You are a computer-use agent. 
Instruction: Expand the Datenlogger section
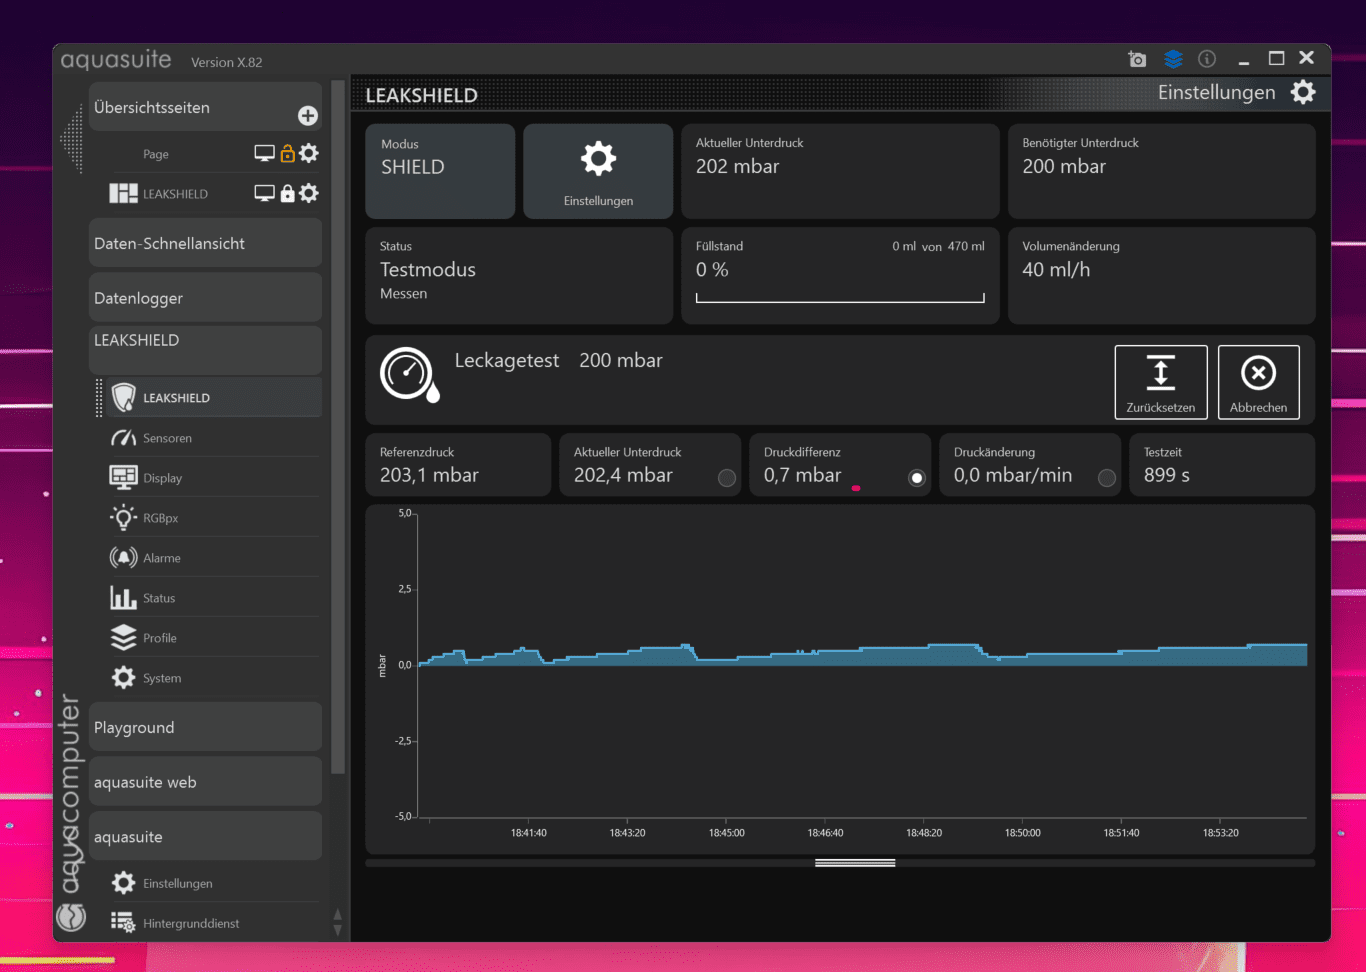205,298
